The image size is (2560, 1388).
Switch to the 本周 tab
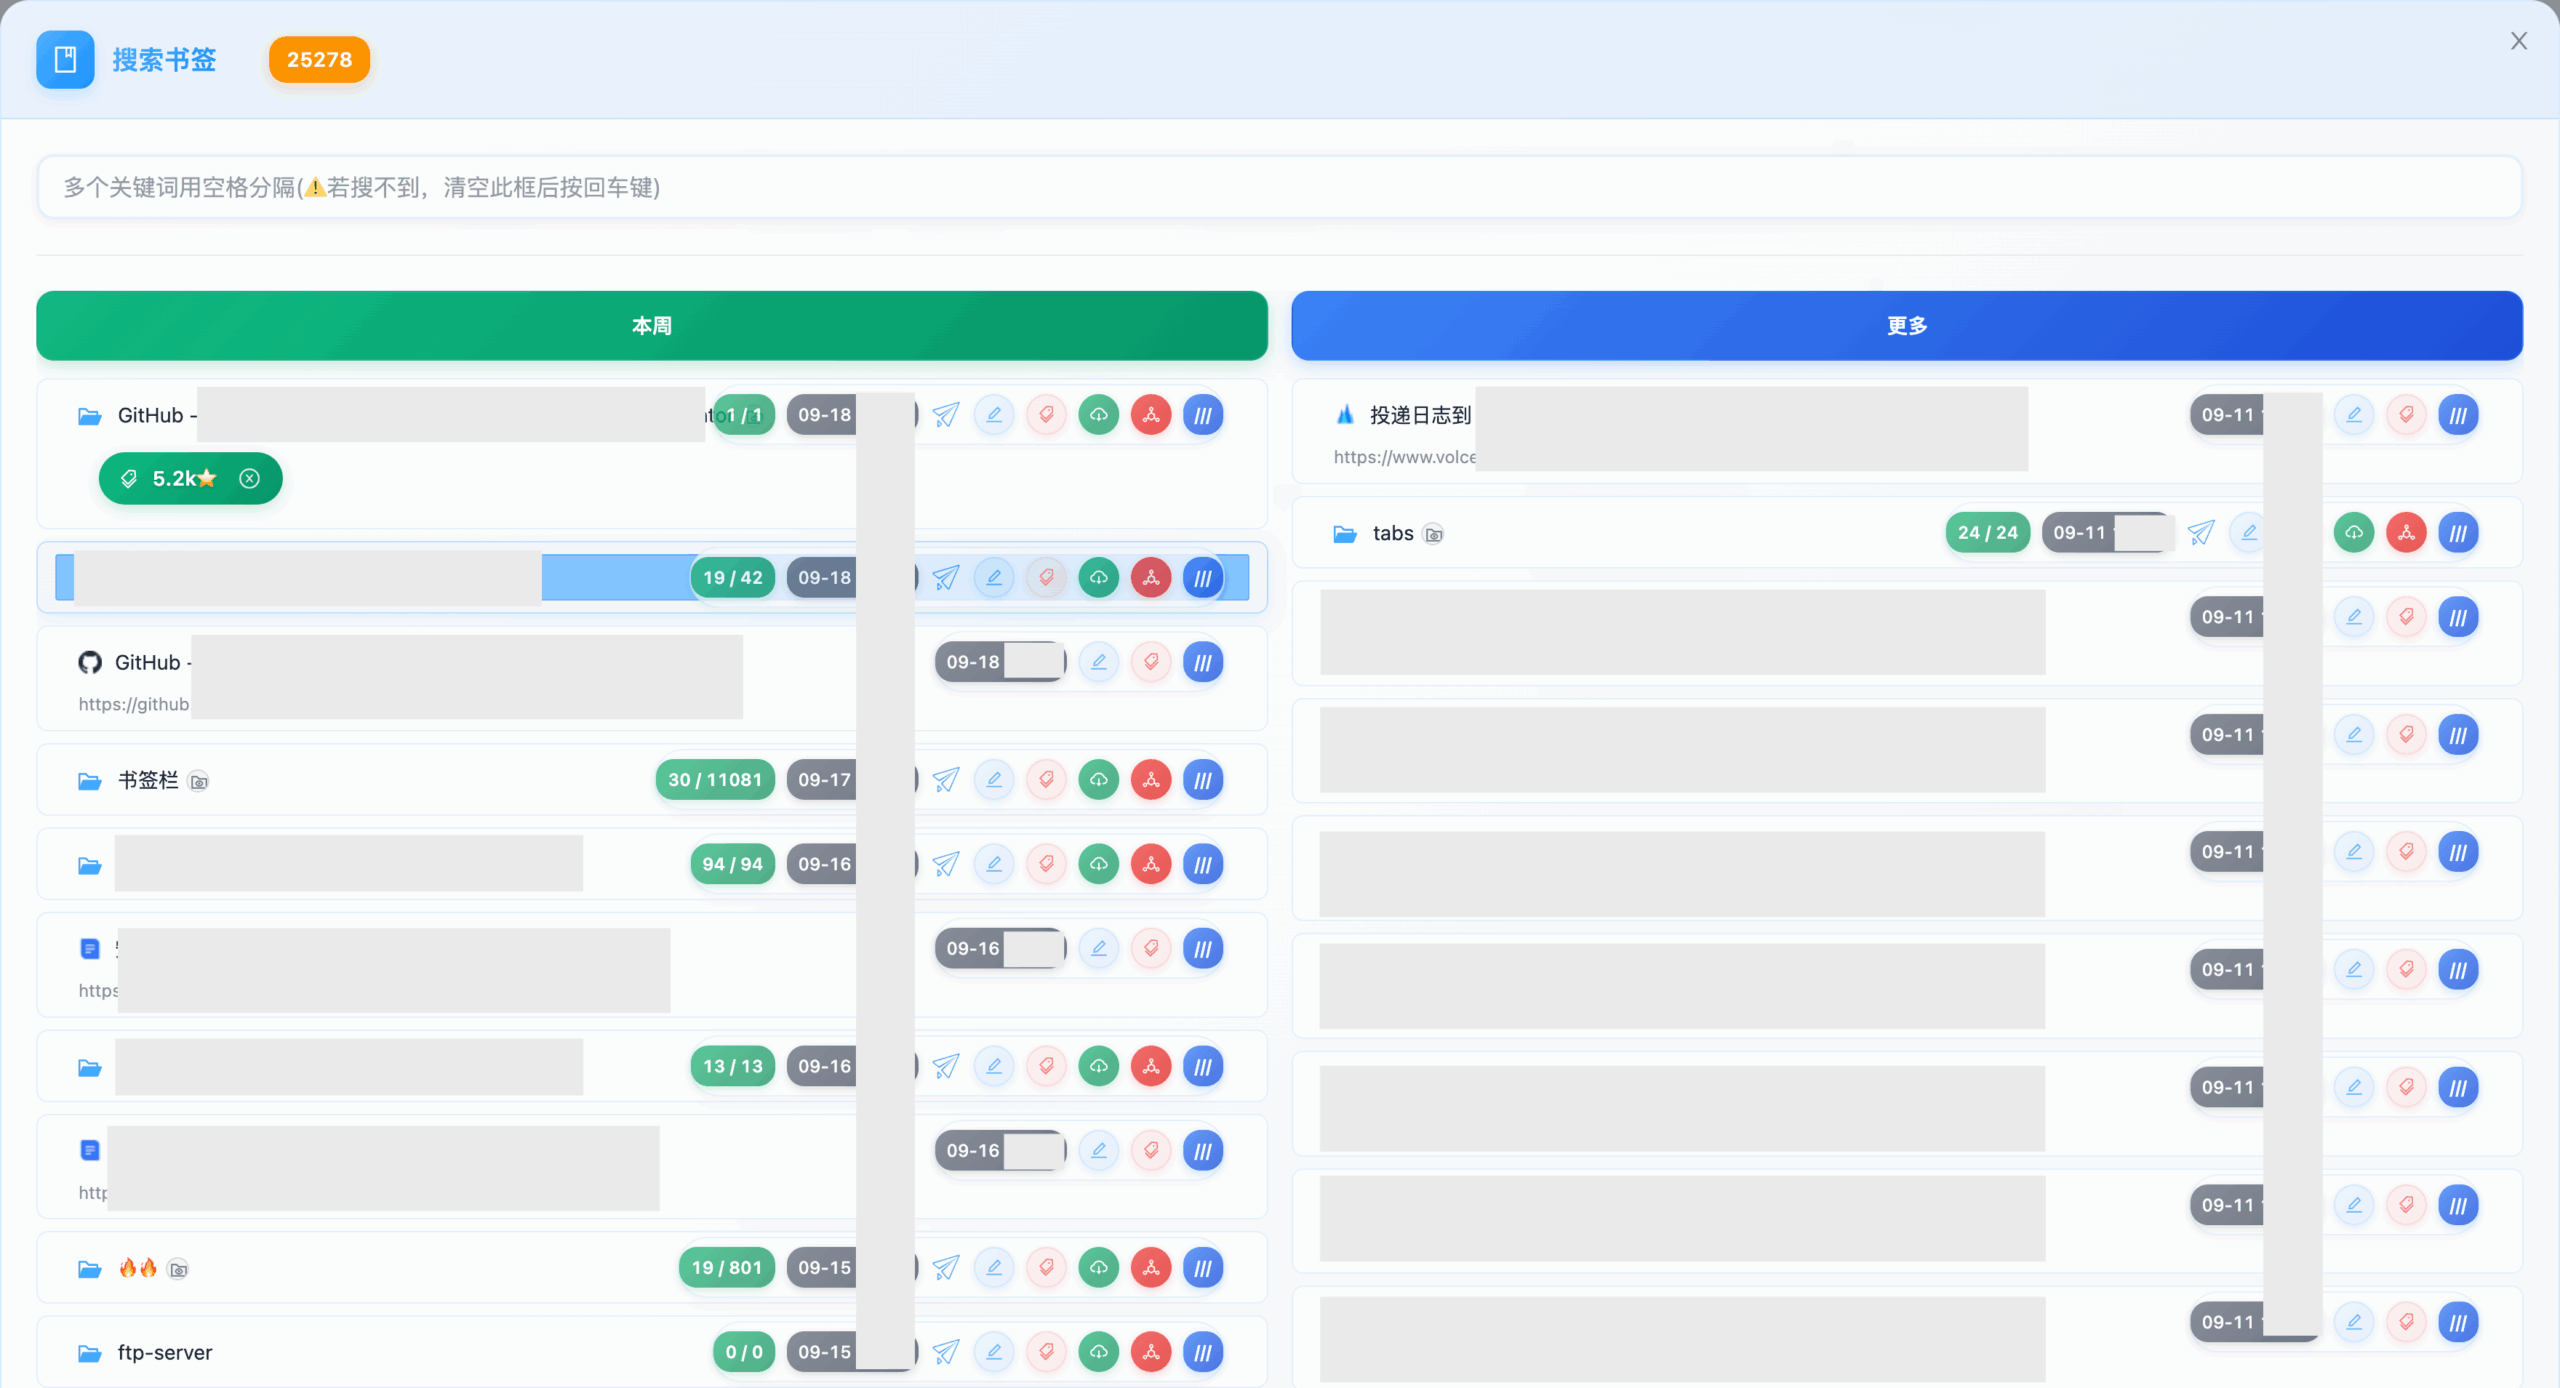pyautogui.click(x=651, y=326)
